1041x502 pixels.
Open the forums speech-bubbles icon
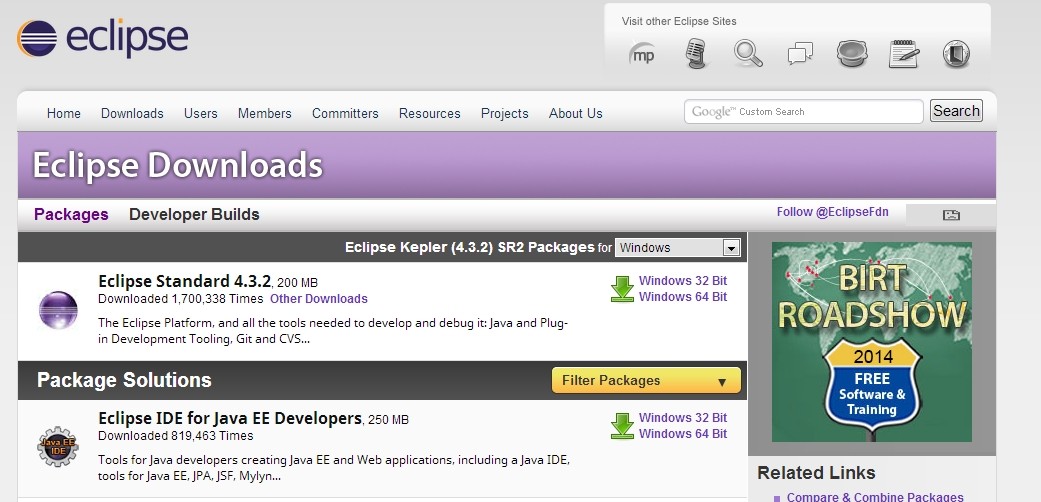click(x=801, y=54)
